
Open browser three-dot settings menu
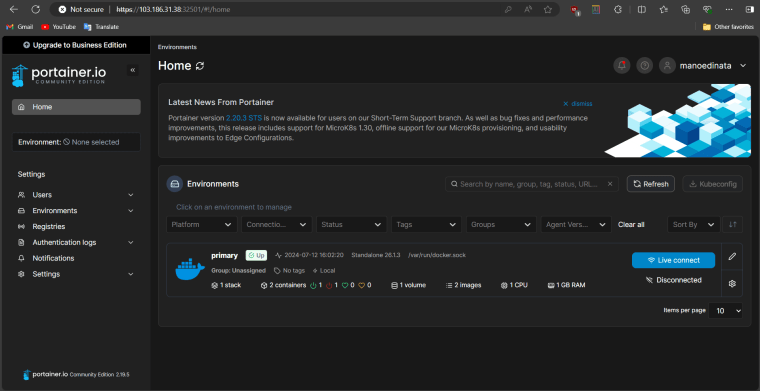(x=729, y=9)
